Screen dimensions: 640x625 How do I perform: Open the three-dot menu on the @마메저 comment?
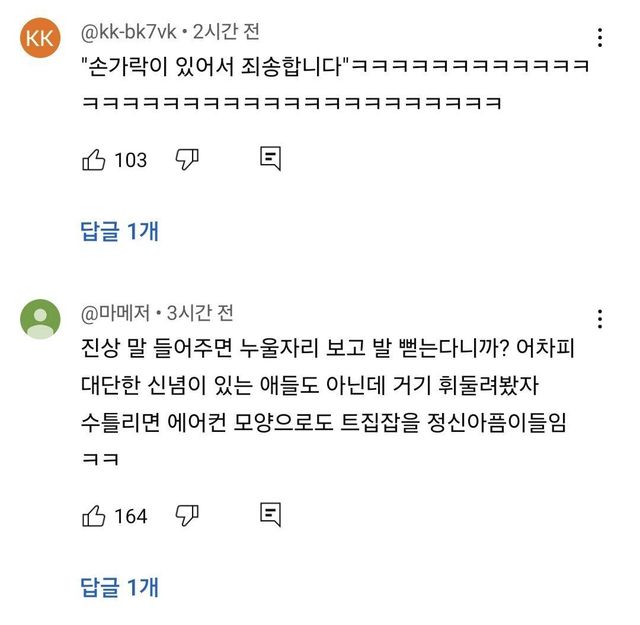point(600,319)
